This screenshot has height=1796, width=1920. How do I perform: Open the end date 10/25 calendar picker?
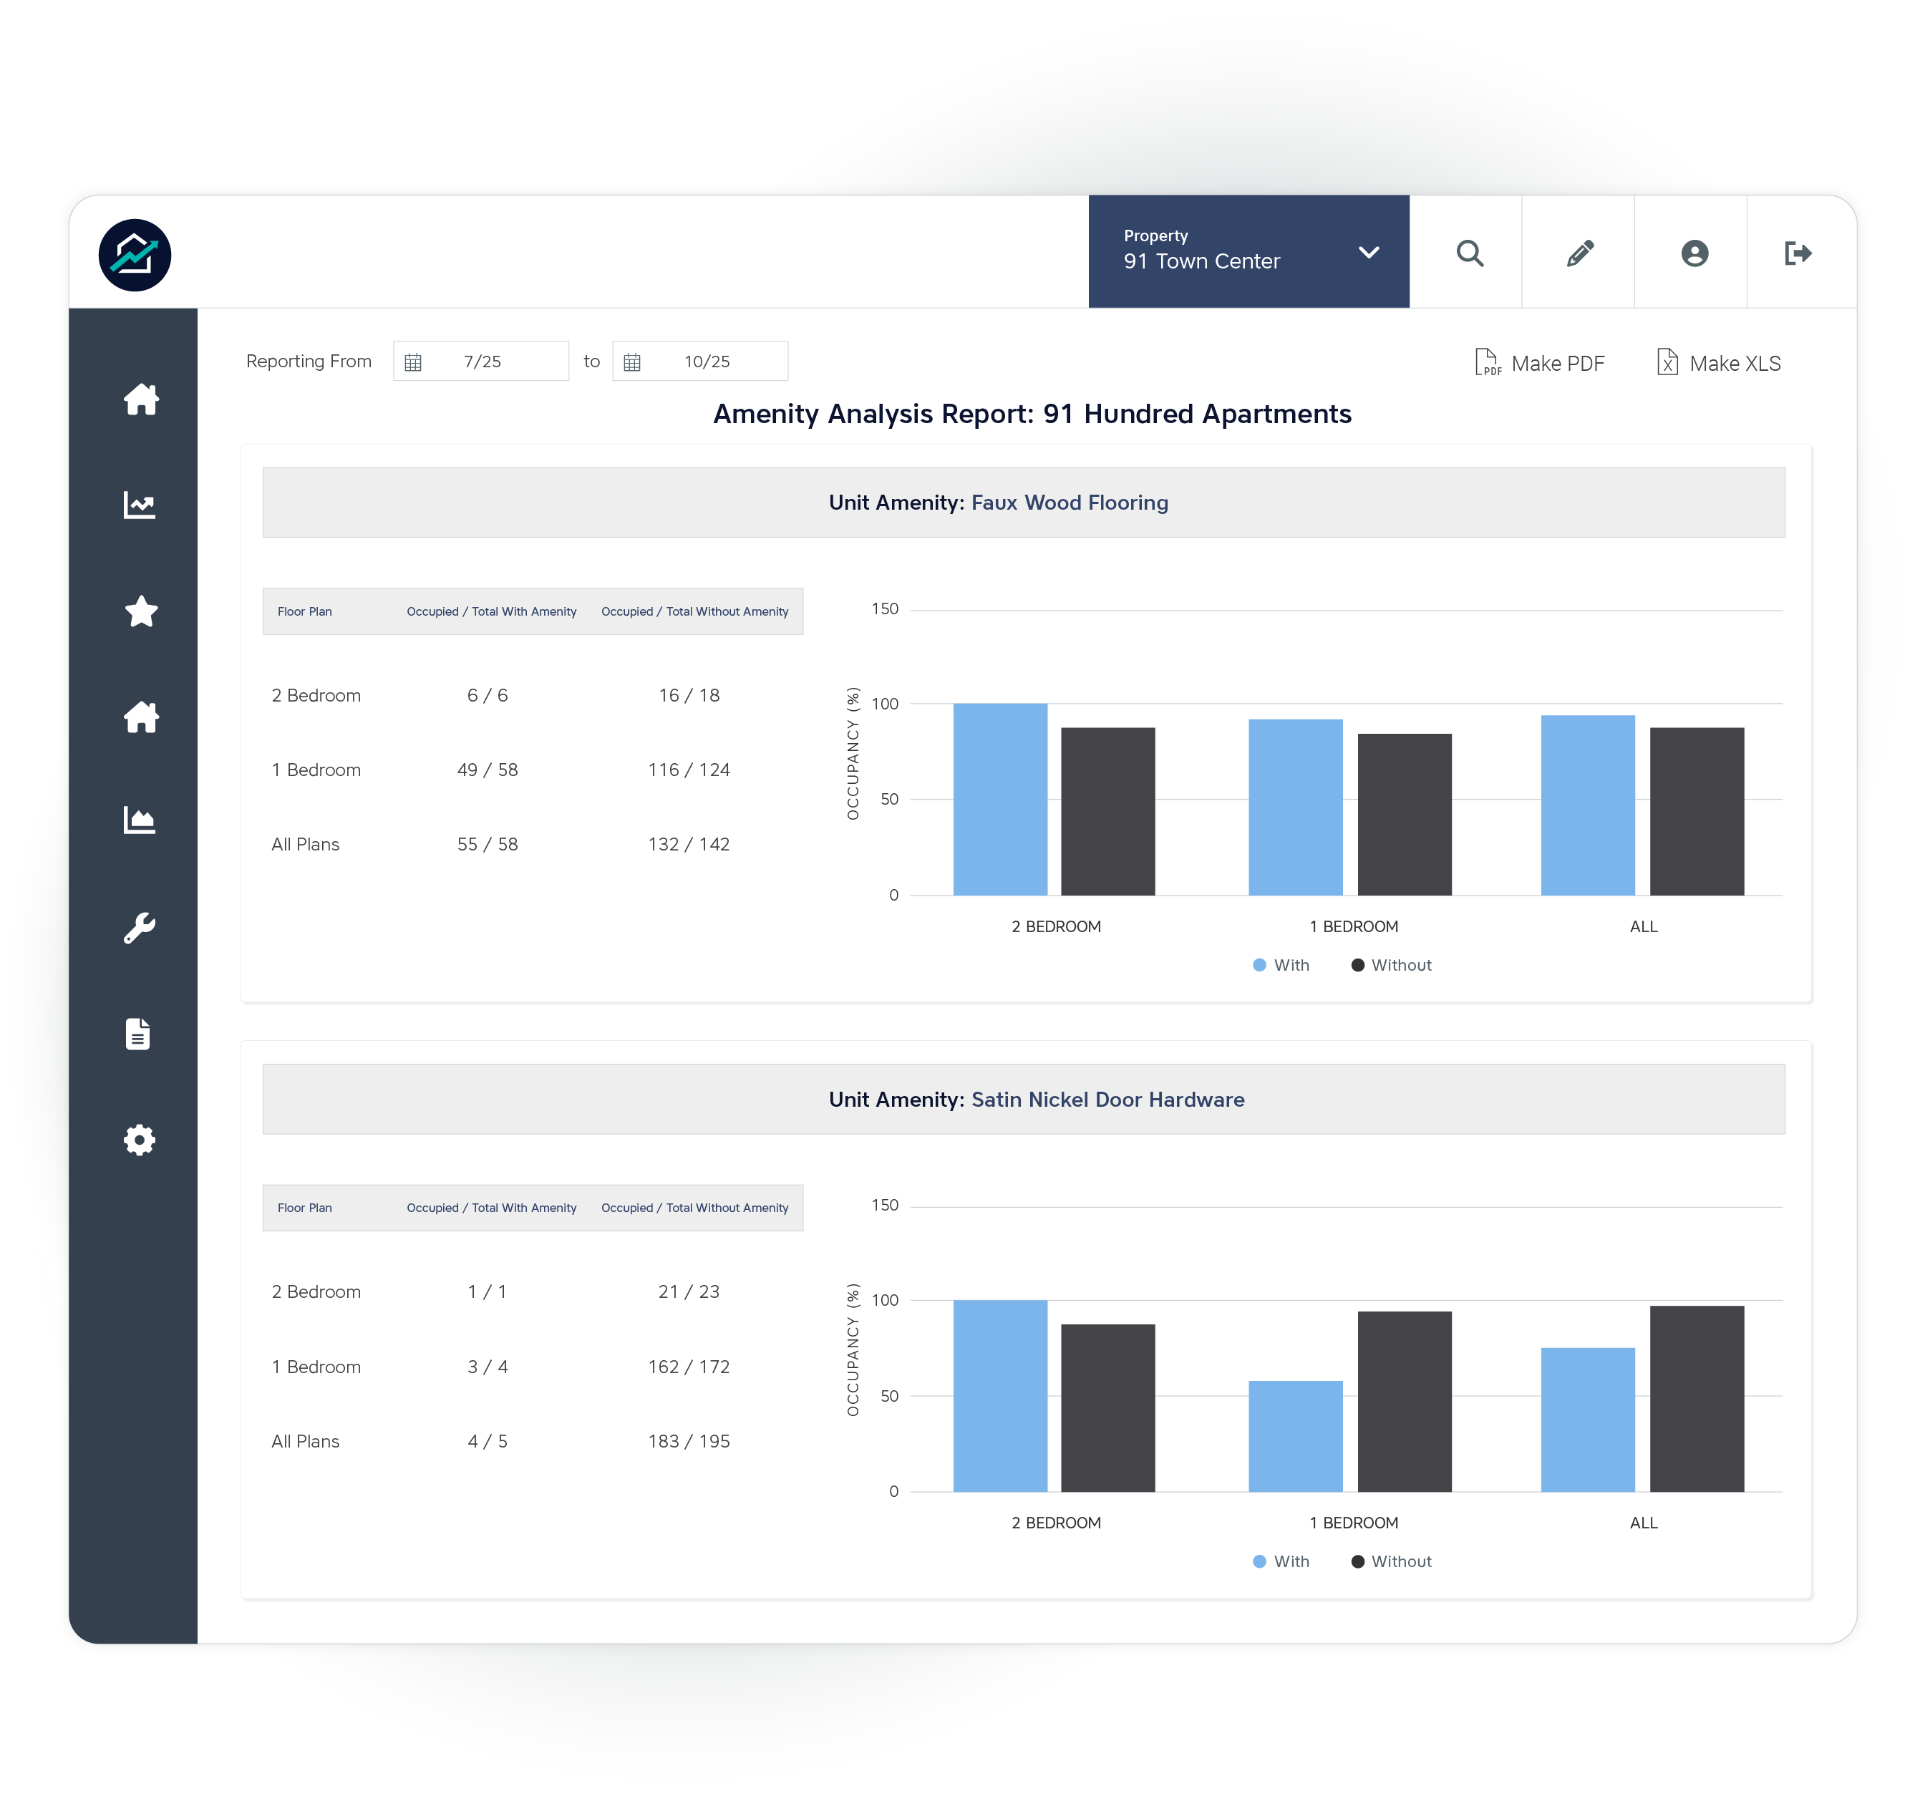[632, 362]
